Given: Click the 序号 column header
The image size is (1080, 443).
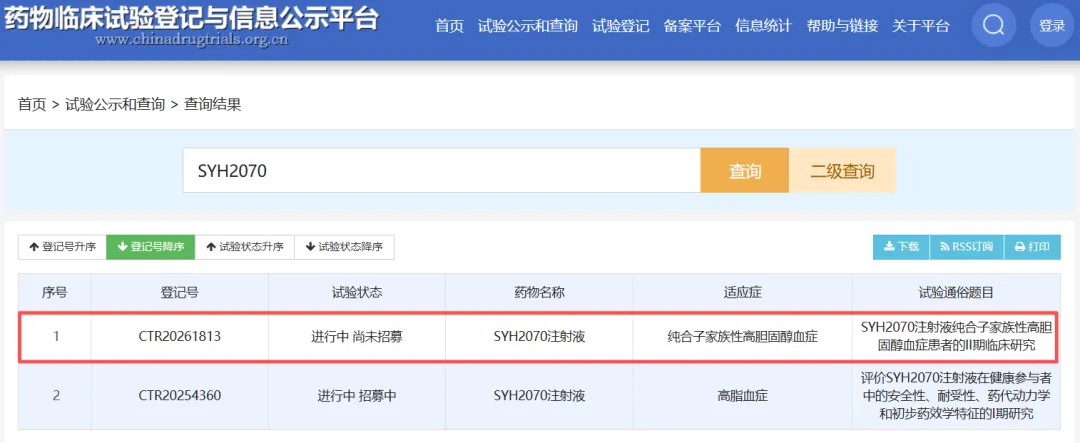Looking at the screenshot, I should point(54,292).
